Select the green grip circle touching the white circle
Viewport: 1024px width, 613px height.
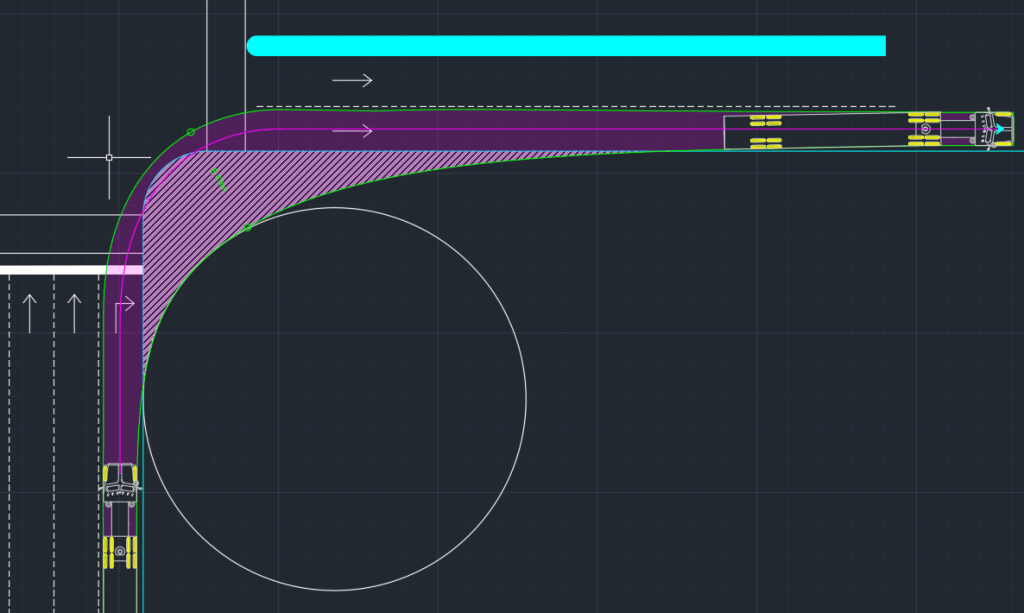248,228
